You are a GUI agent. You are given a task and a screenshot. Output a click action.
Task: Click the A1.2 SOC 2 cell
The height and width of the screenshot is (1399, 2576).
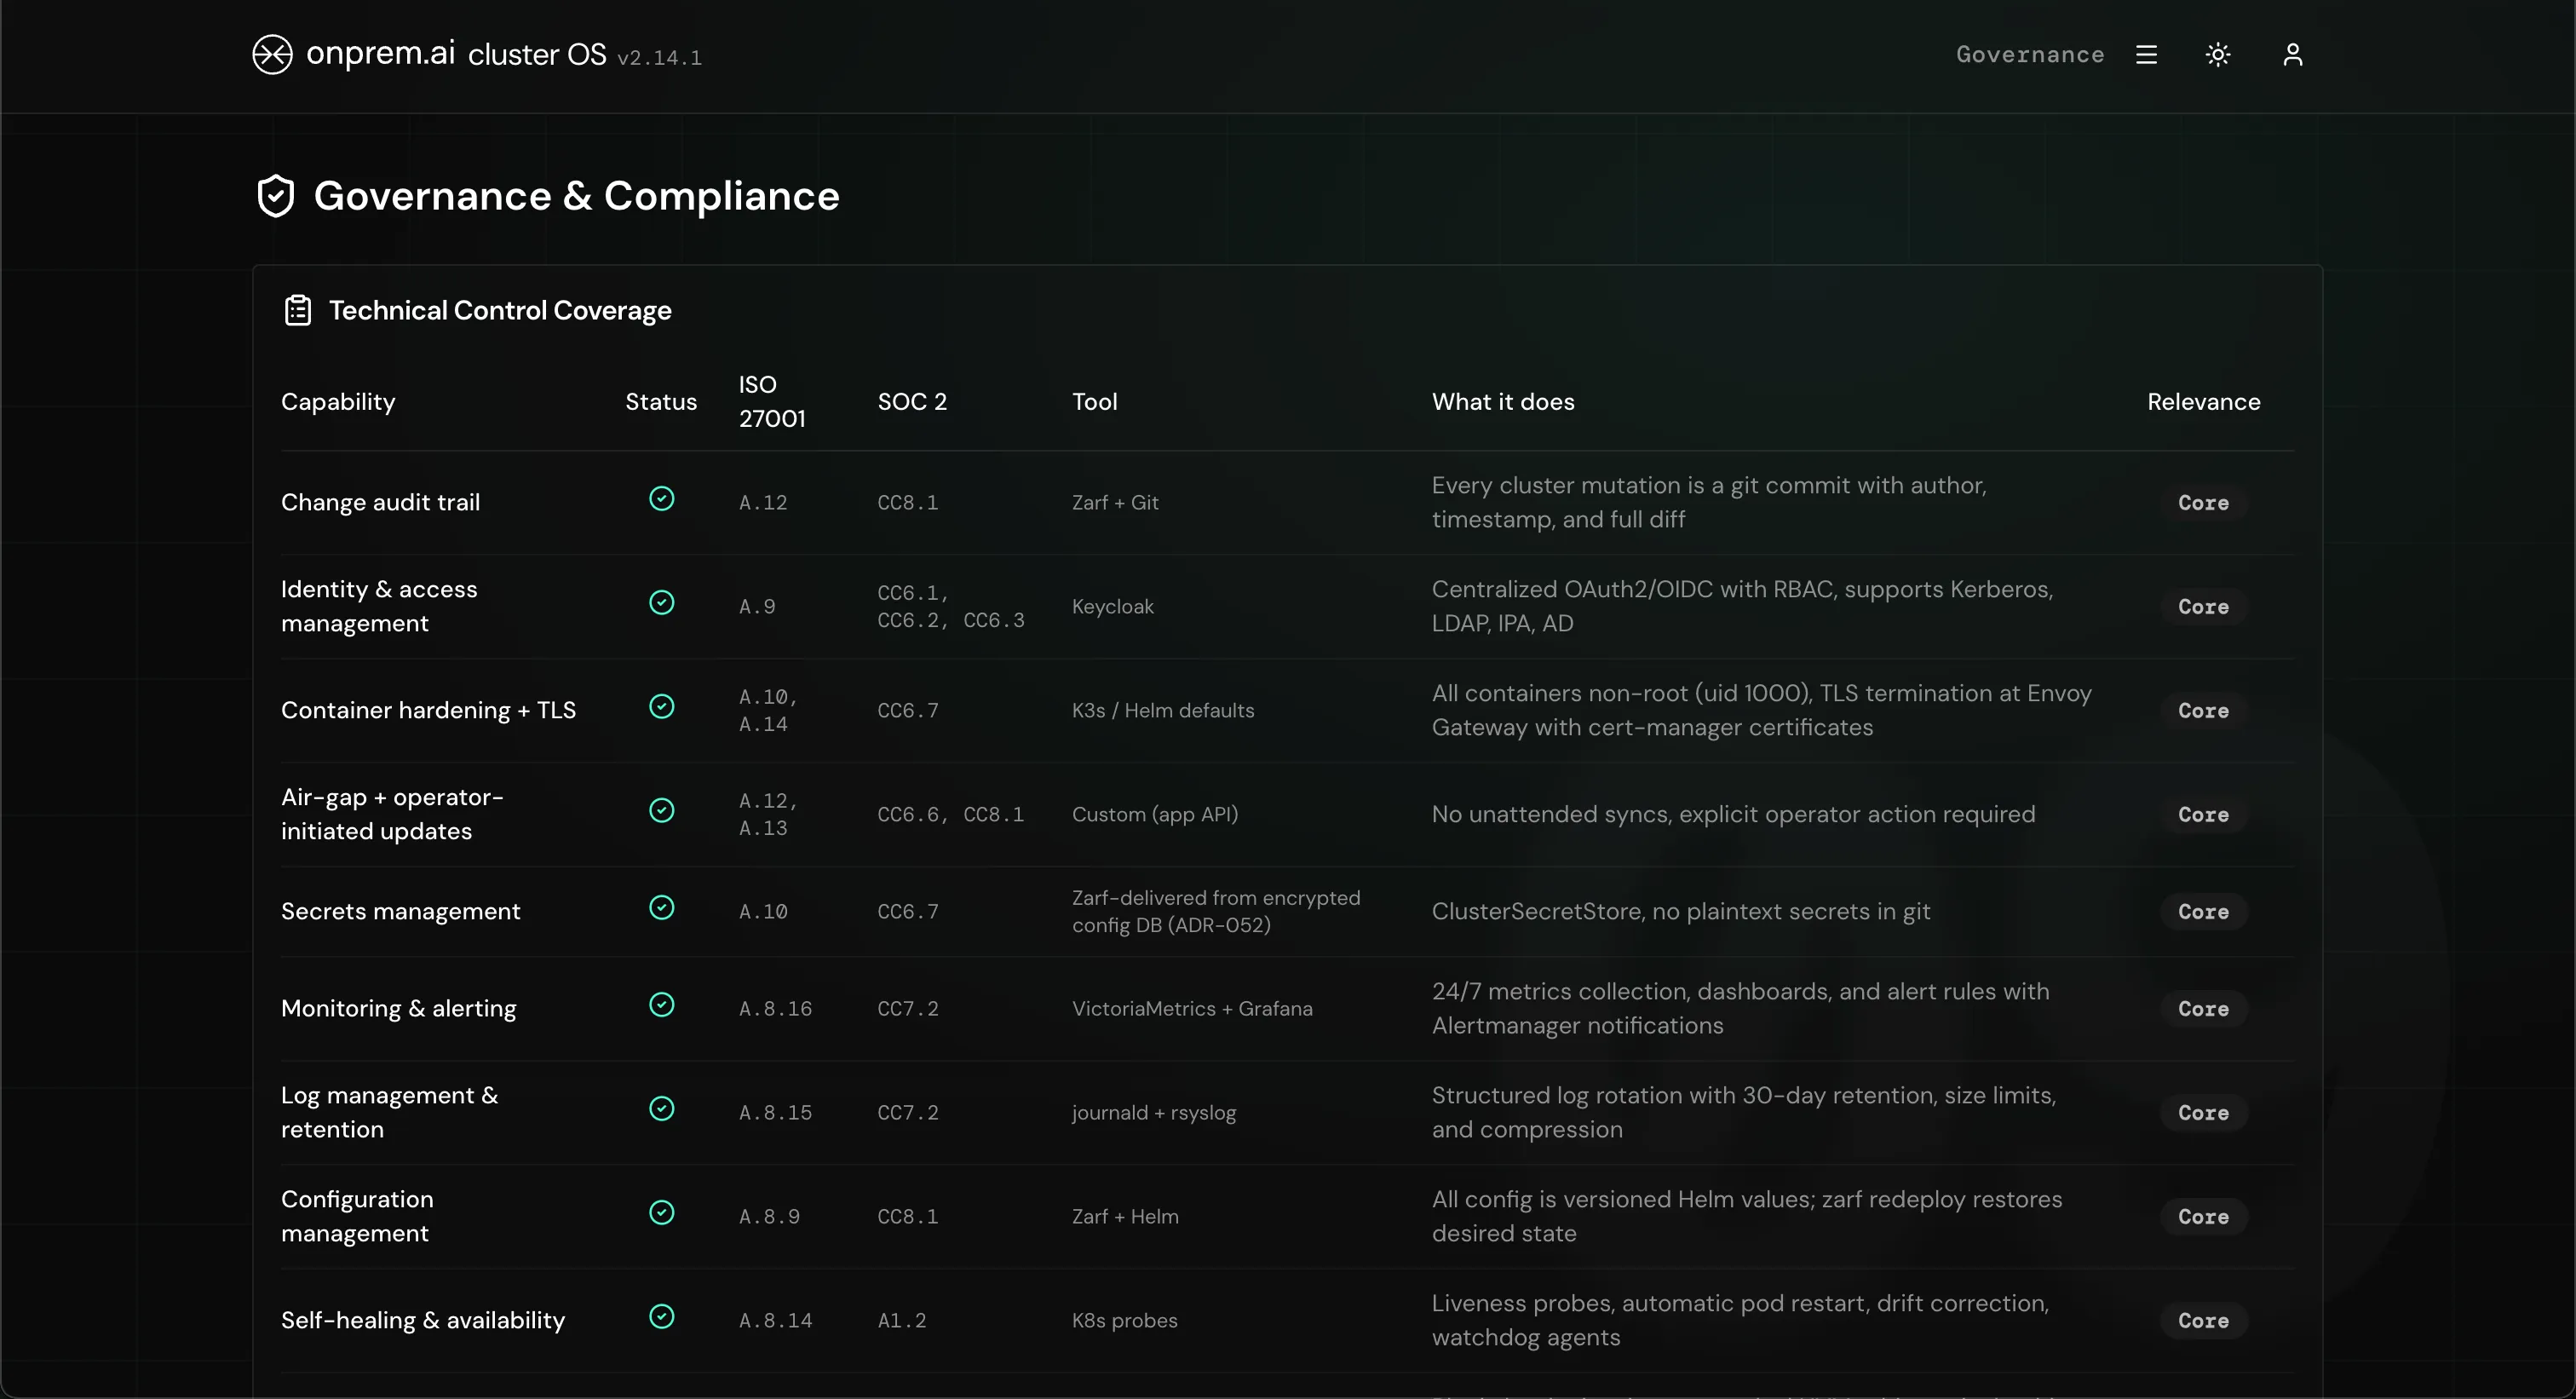click(x=902, y=1321)
